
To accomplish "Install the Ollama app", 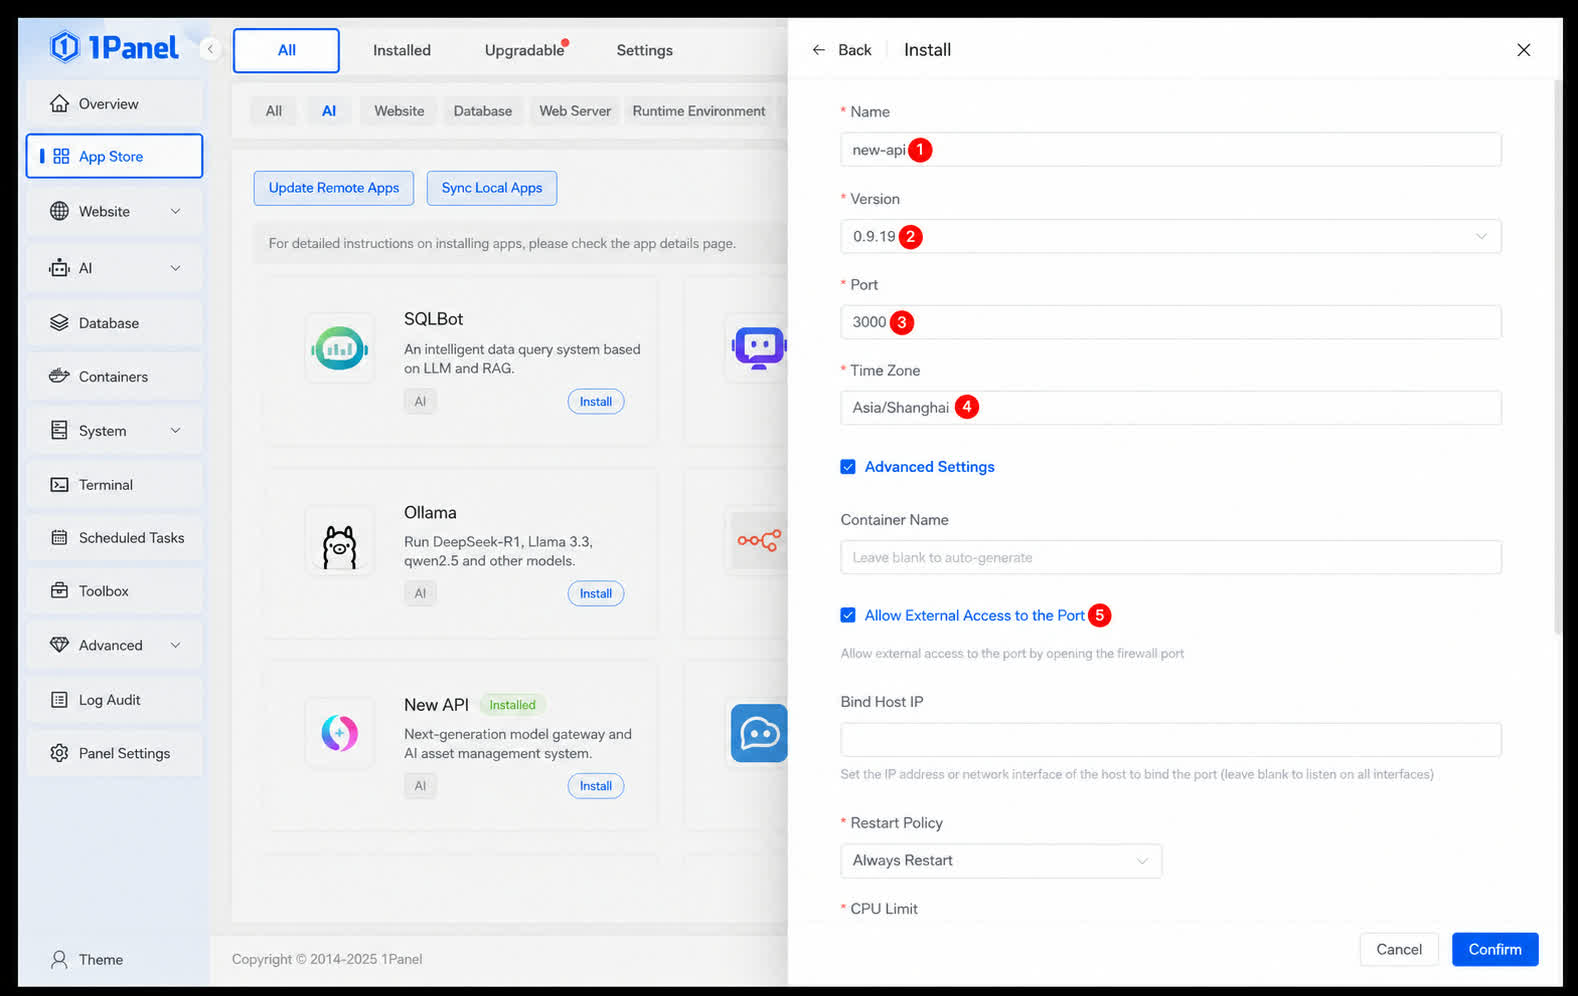I will click(x=596, y=593).
